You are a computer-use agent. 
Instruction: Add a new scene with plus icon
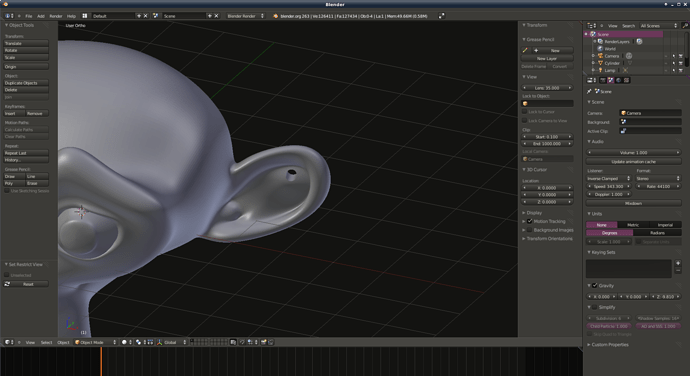[209, 16]
